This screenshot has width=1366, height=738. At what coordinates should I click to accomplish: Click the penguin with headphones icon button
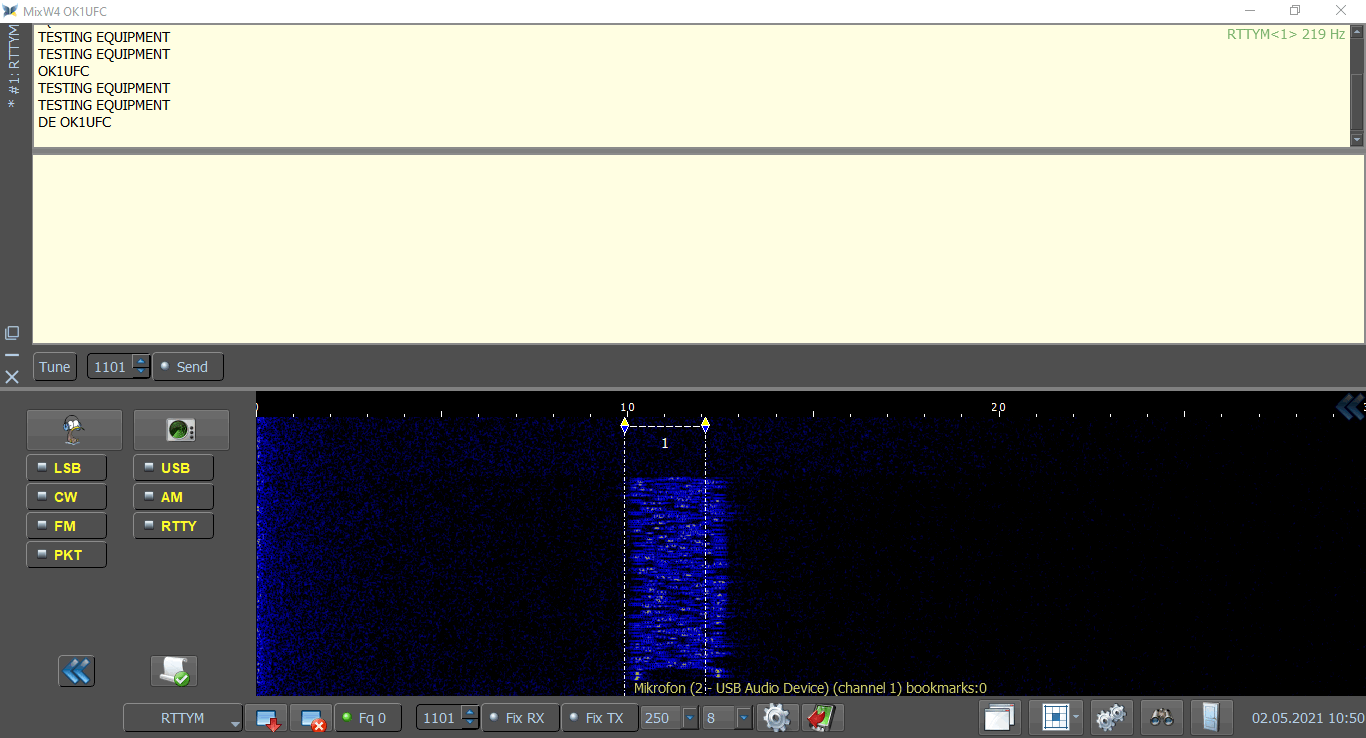click(74, 430)
